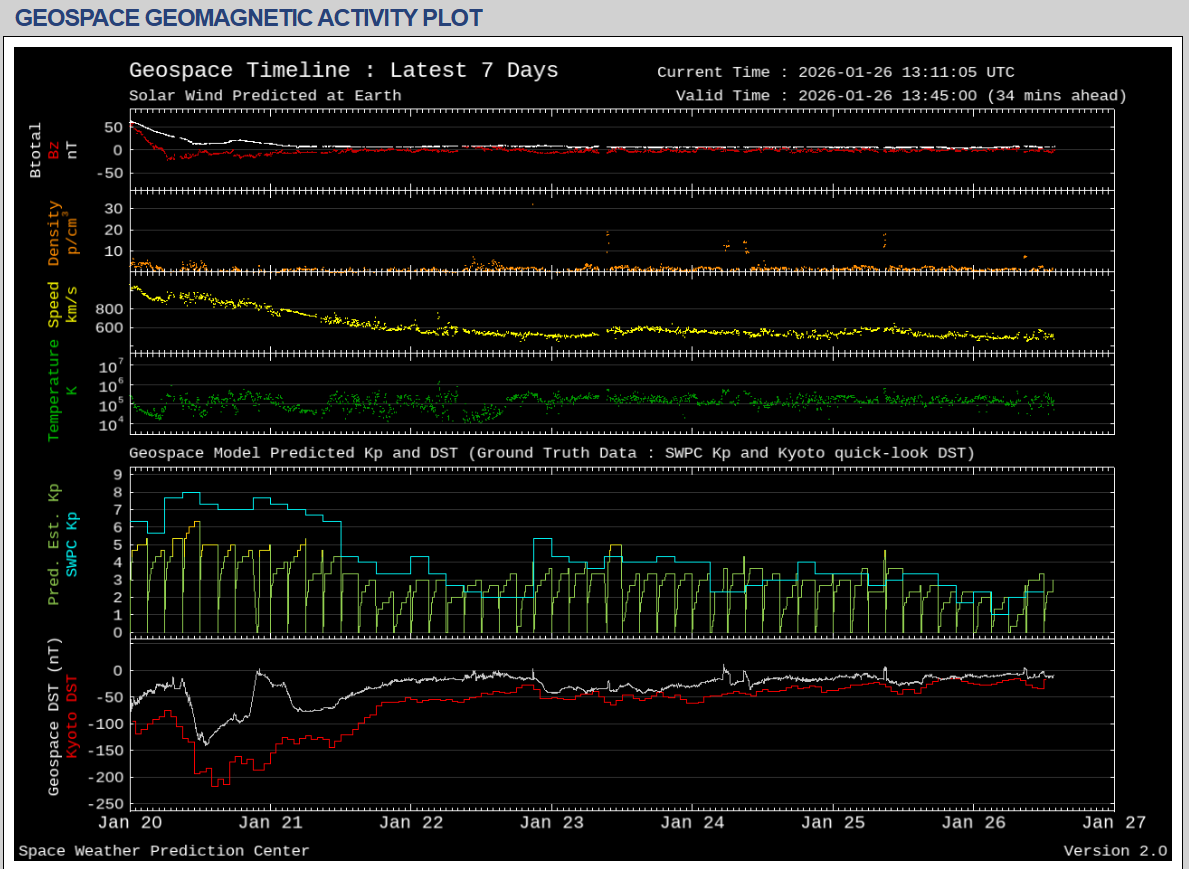This screenshot has height=869, width=1189.
Task: Click the cyan SWPC Kp axis label
Action: (71, 543)
